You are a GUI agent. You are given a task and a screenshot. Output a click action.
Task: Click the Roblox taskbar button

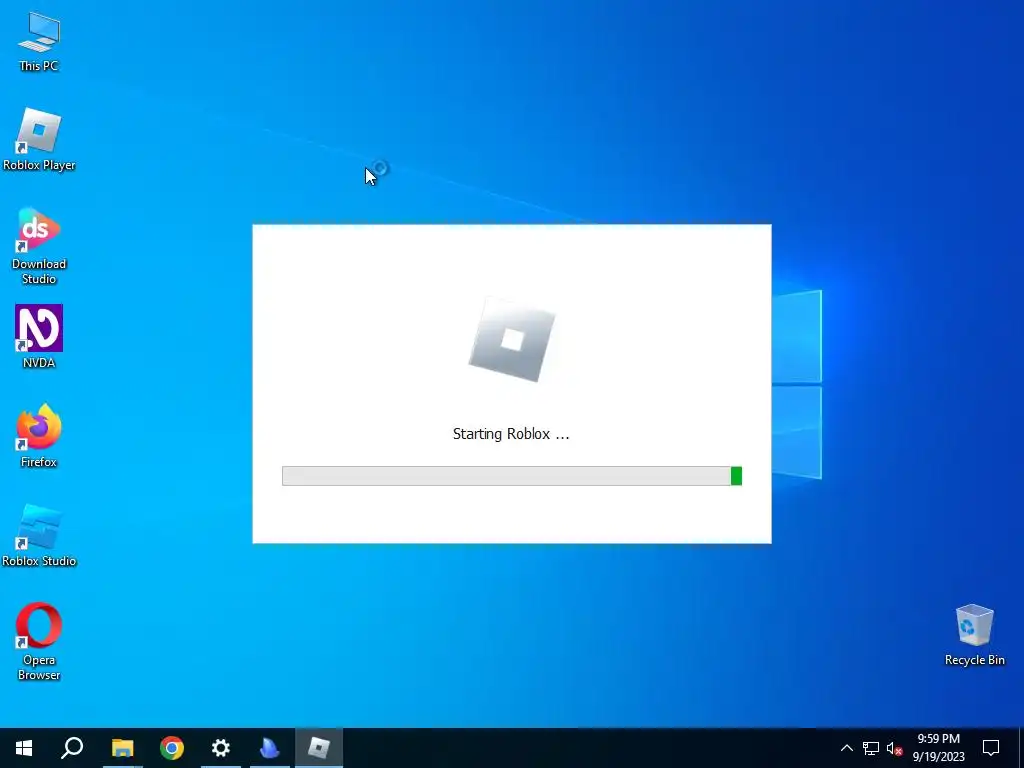point(319,748)
